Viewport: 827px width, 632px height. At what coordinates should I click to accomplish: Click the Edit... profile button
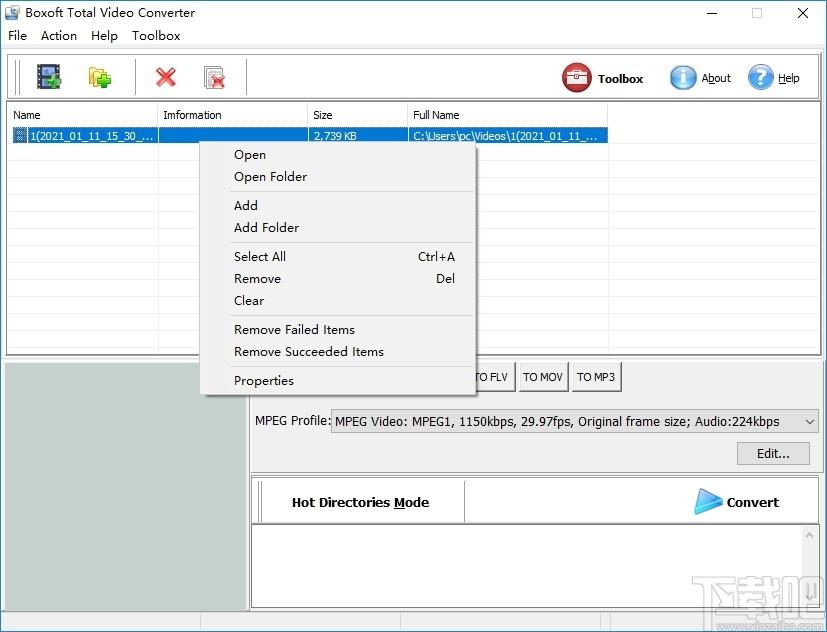click(773, 454)
